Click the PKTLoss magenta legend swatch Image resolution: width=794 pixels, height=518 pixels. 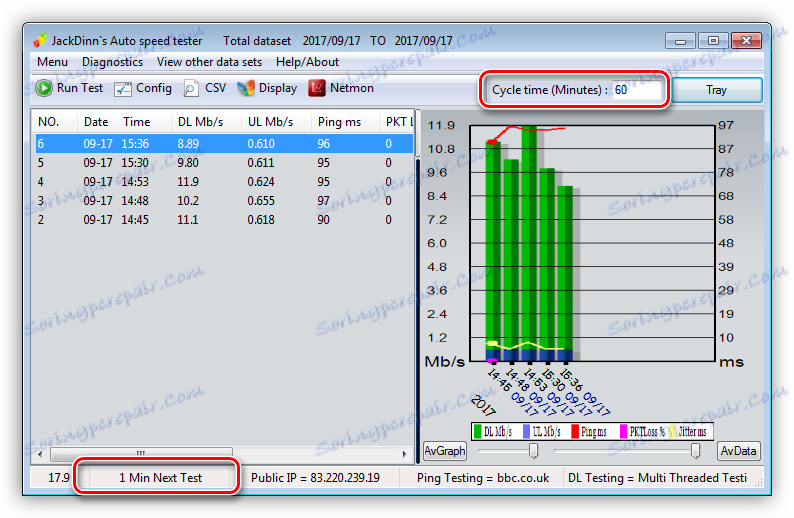pos(623,431)
